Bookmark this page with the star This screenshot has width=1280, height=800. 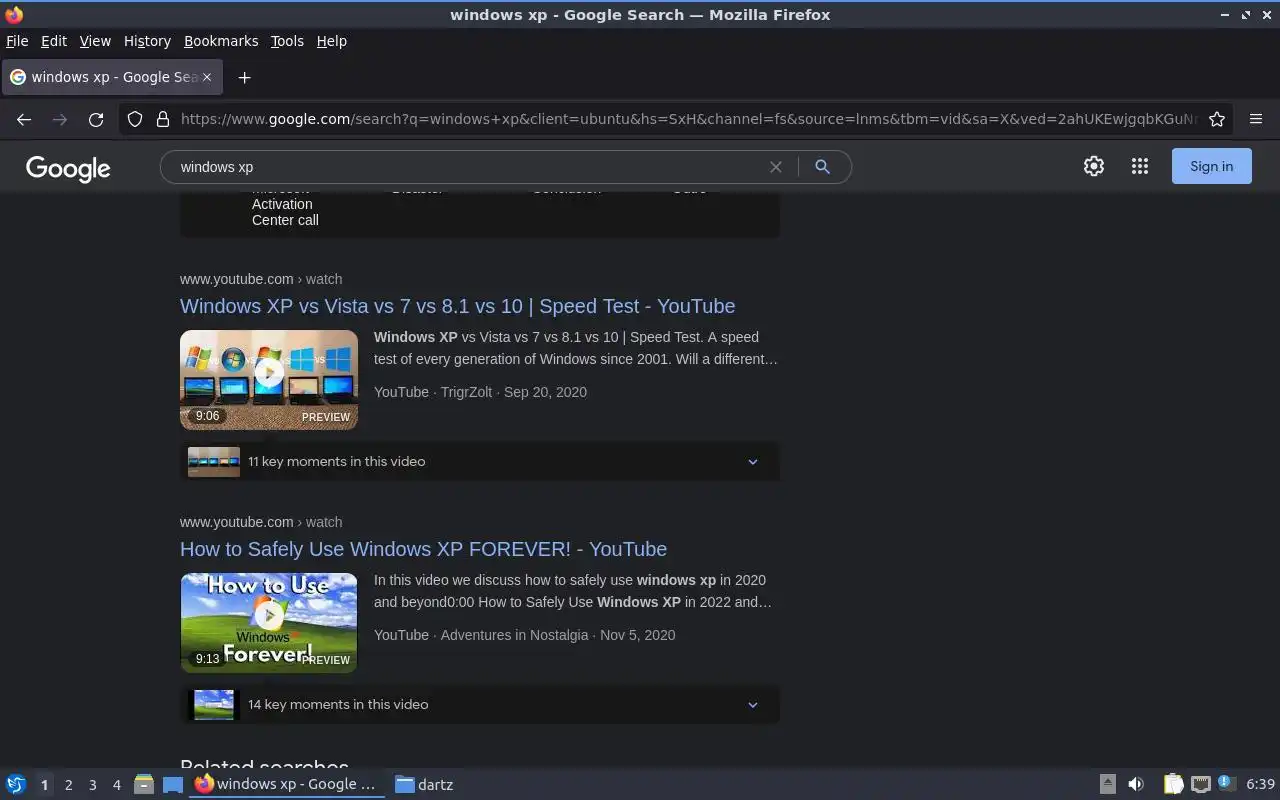click(1217, 119)
